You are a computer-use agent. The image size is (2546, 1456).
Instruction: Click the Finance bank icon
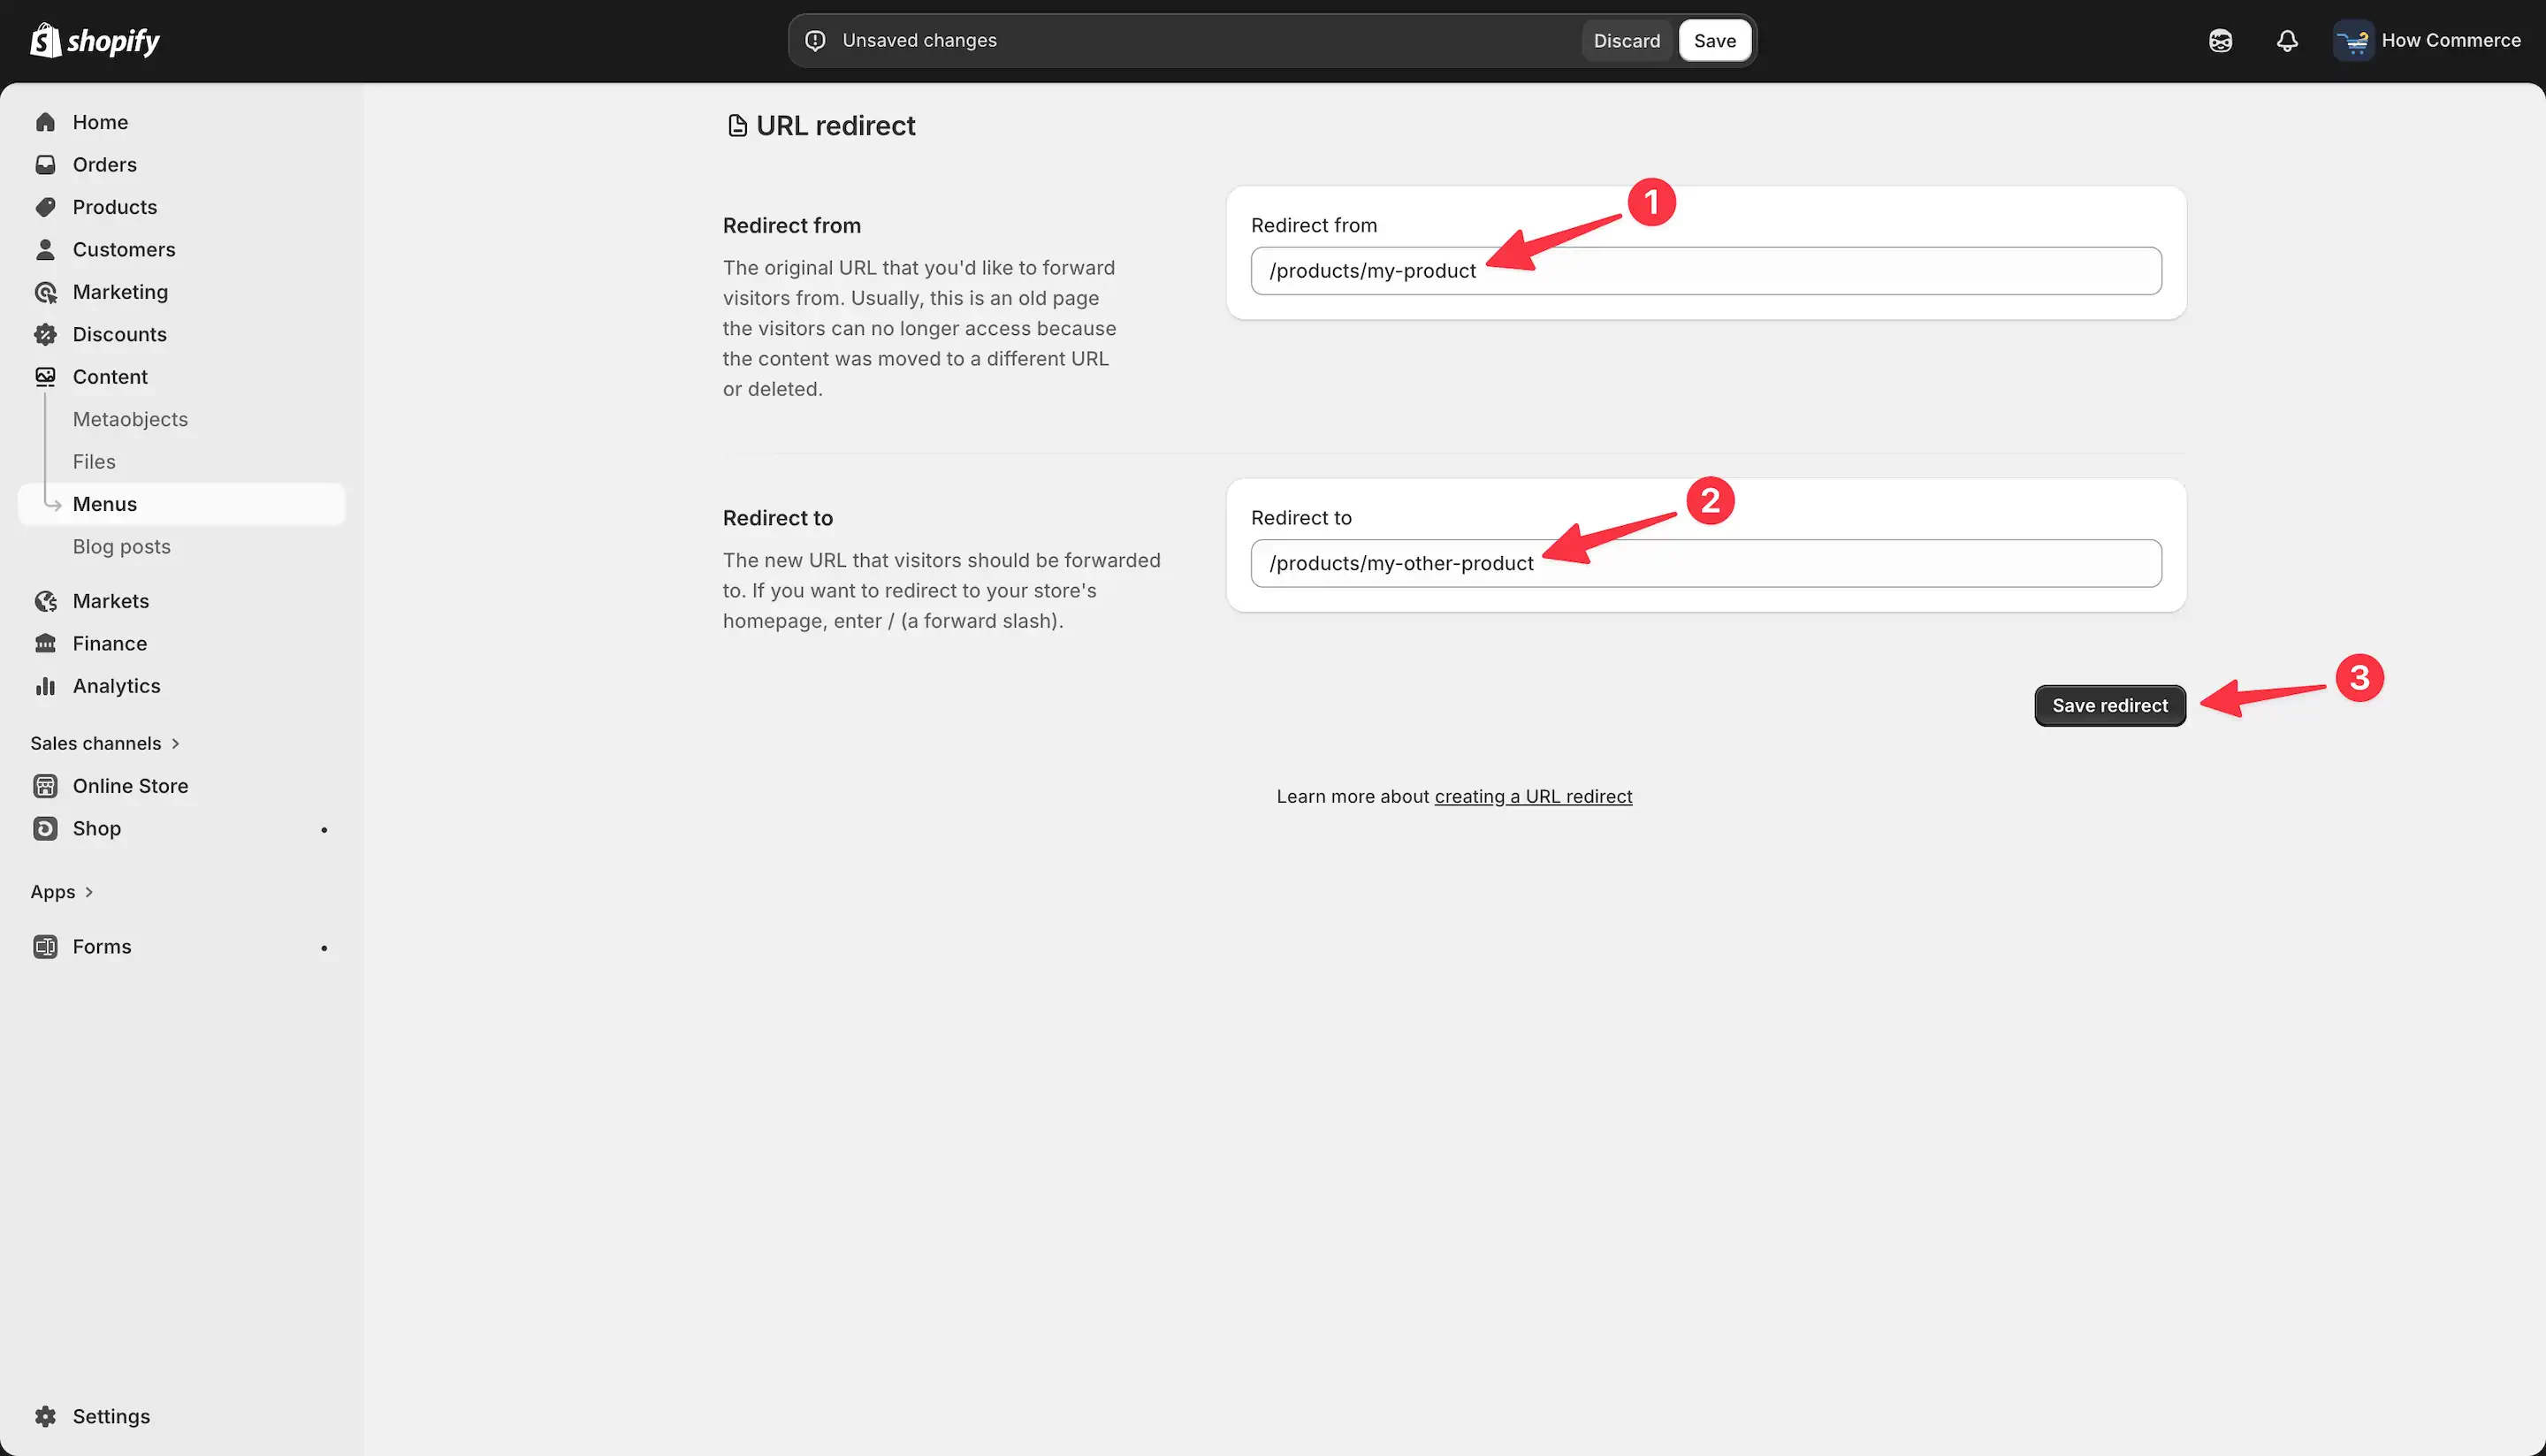pos(45,644)
